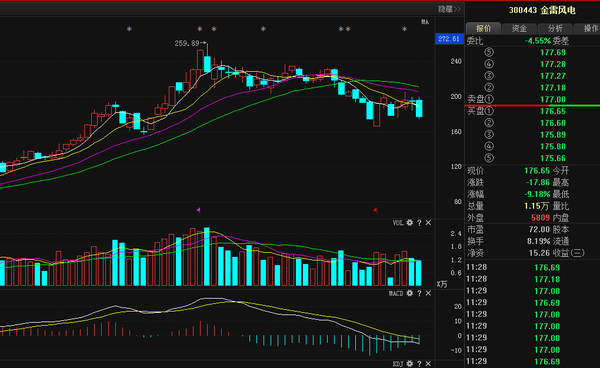
Task: Select sell level ③ price 177.27
Action: click(x=553, y=76)
